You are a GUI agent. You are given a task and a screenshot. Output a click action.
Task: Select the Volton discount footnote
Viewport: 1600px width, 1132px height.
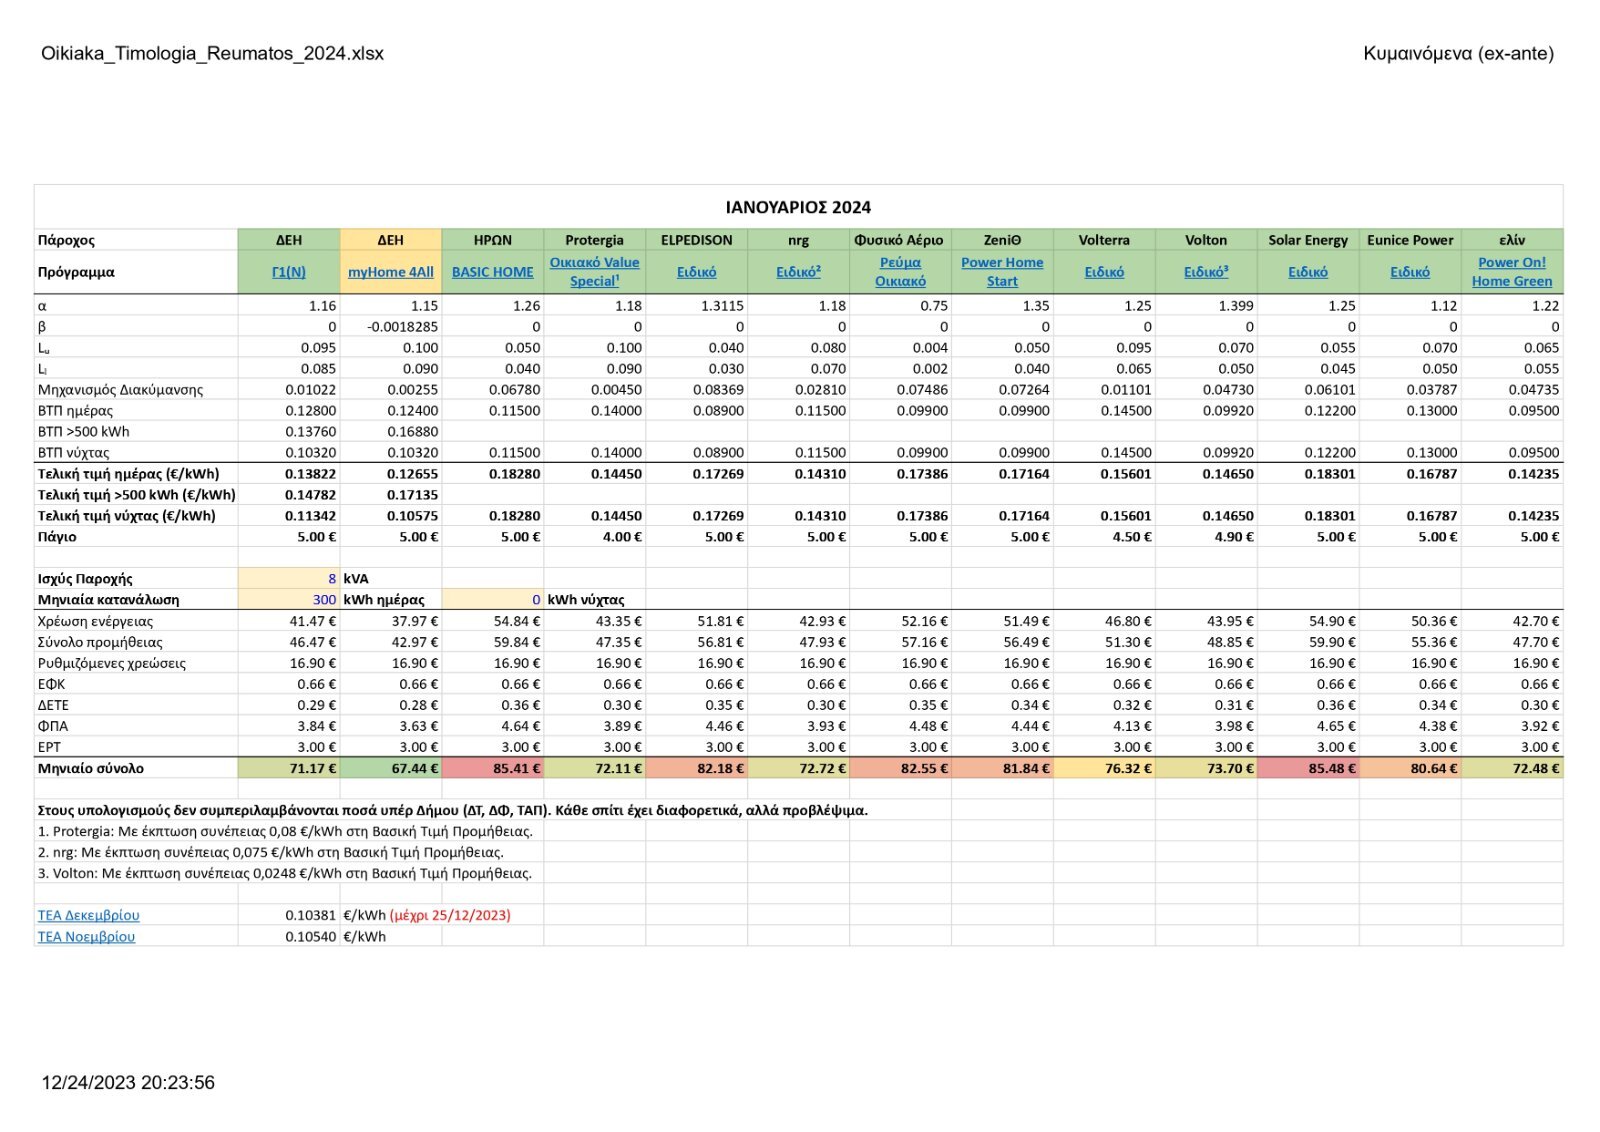click(x=285, y=873)
